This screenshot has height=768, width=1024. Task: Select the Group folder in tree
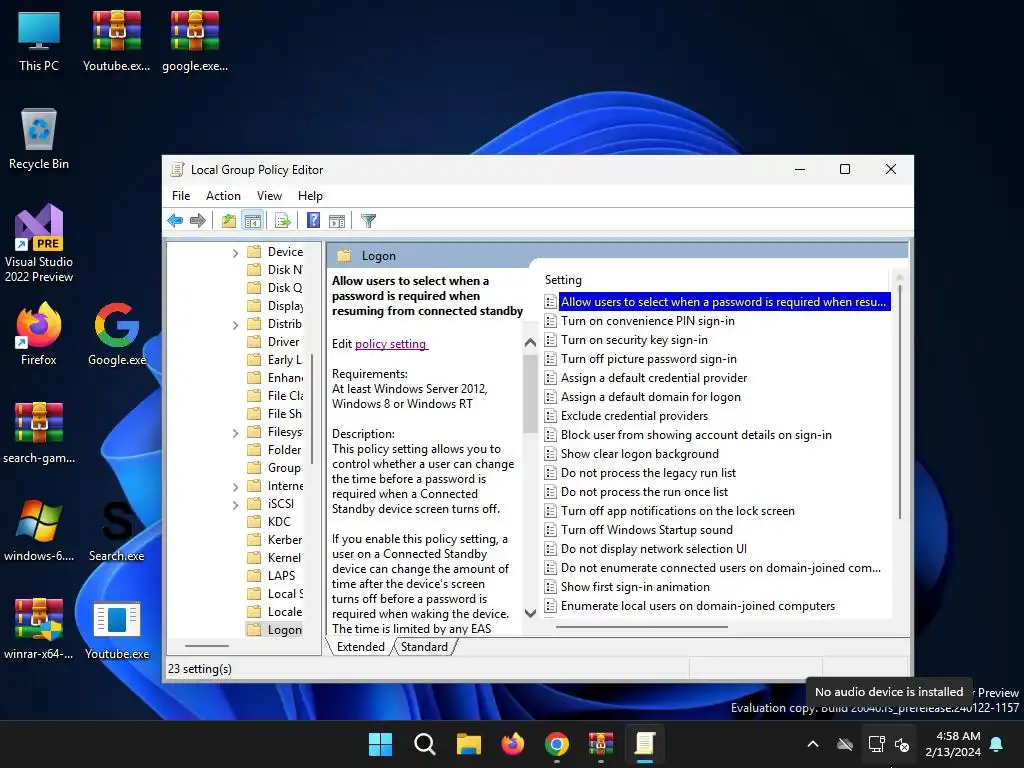coord(274,468)
